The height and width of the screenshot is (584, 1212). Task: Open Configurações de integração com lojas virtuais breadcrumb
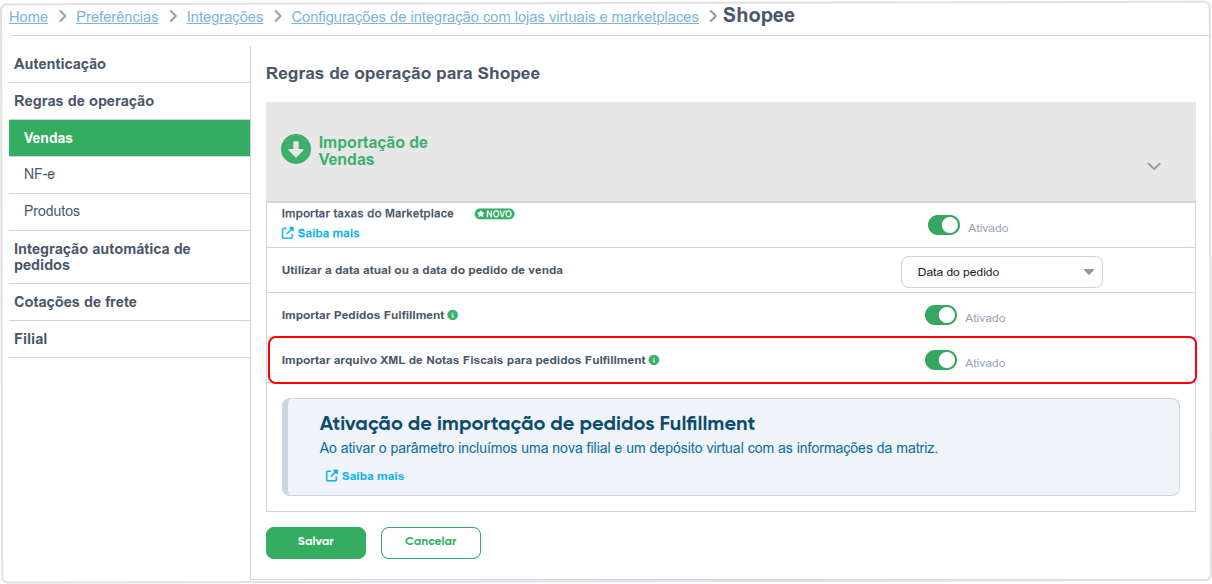pos(495,17)
